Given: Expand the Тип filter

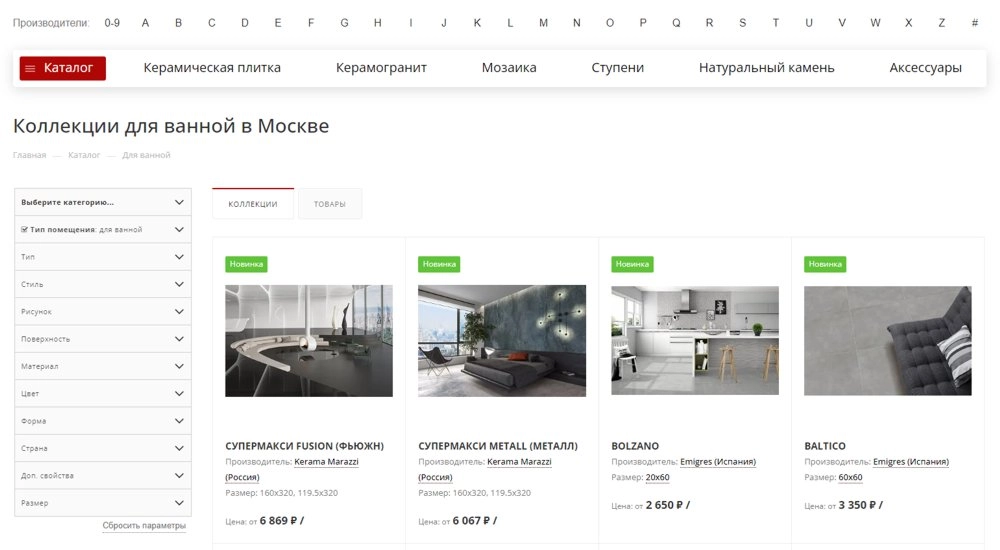Looking at the screenshot, I should (x=103, y=257).
